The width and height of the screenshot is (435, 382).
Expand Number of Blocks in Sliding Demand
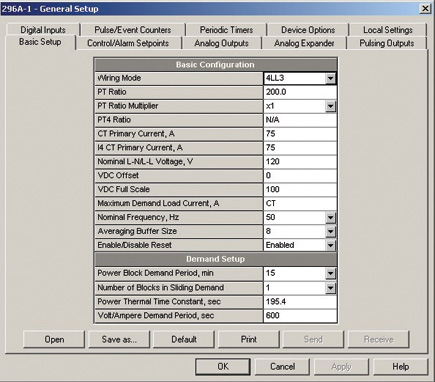(330, 288)
